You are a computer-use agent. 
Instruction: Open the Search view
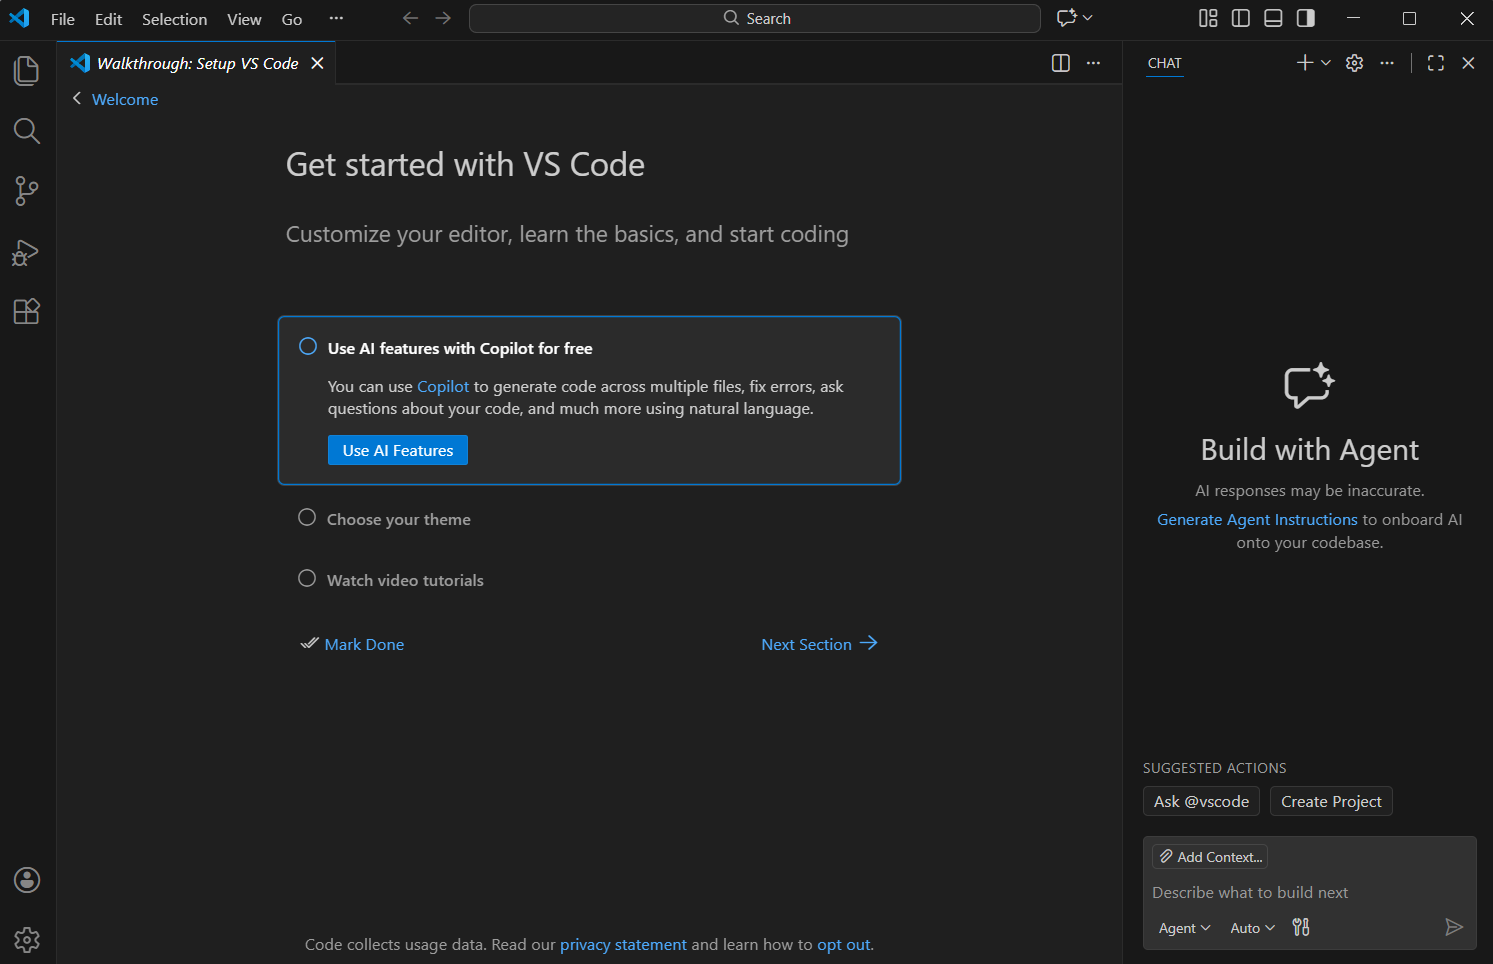26,131
